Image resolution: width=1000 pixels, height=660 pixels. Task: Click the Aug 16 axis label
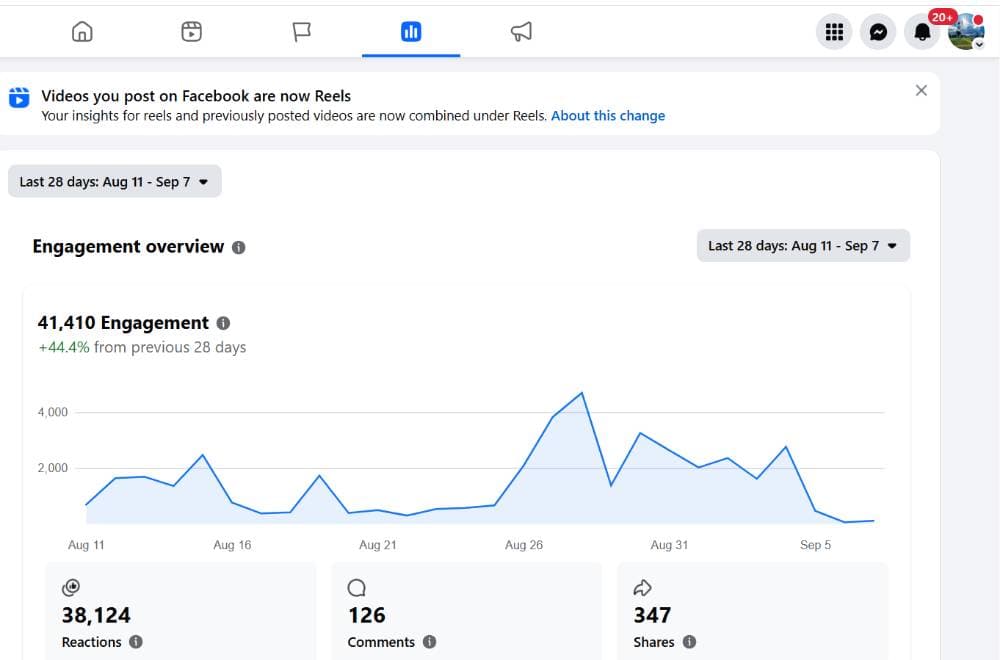click(x=232, y=545)
